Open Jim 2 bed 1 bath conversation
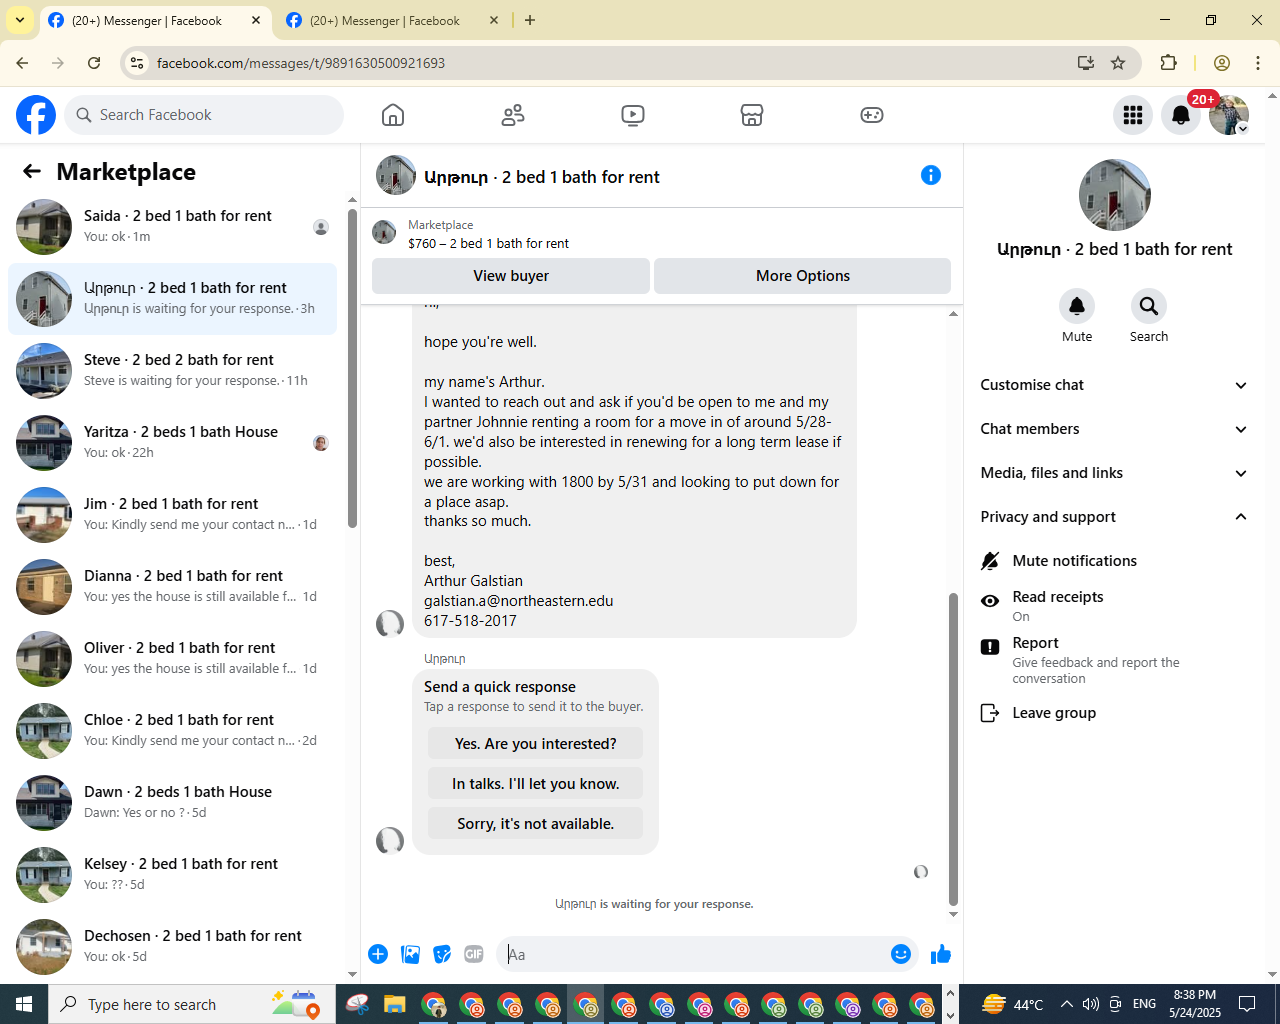This screenshot has width=1280, height=1024. tap(172, 515)
